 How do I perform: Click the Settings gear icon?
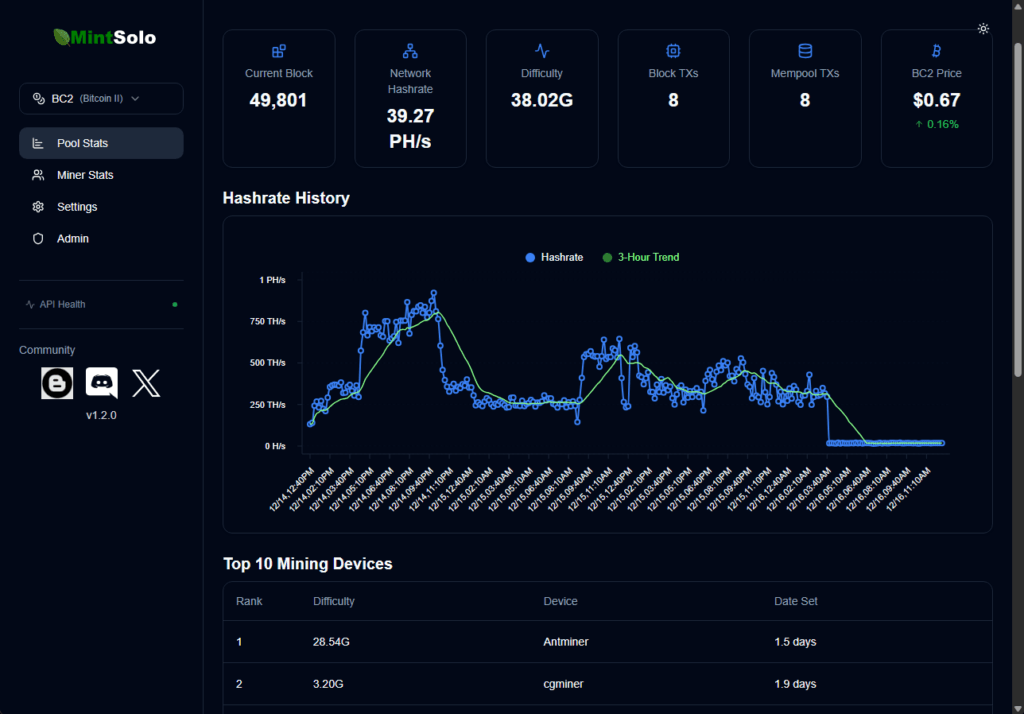pyautogui.click(x=38, y=206)
